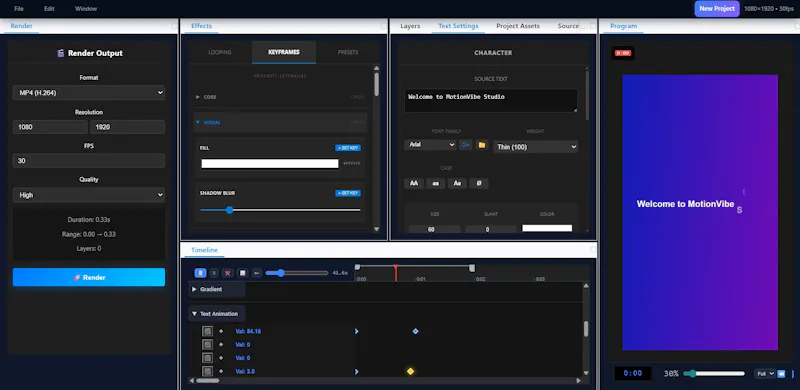The image size is (800, 390).
Task: Click the New Project button
Action: click(x=717, y=9)
